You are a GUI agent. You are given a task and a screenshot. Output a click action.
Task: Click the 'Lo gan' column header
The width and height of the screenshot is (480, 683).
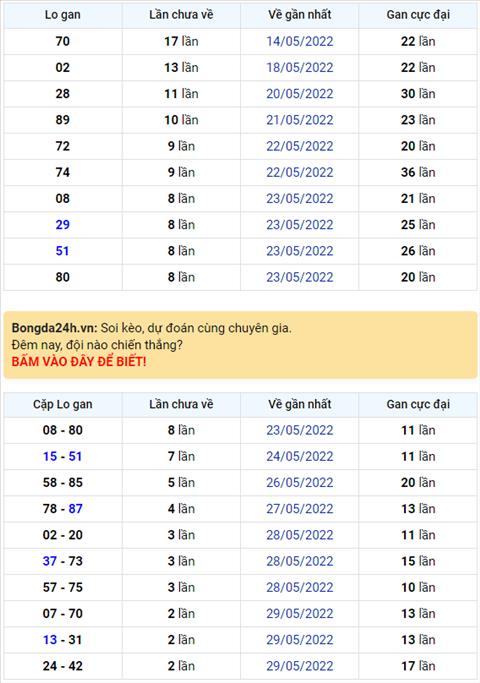pos(63,15)
